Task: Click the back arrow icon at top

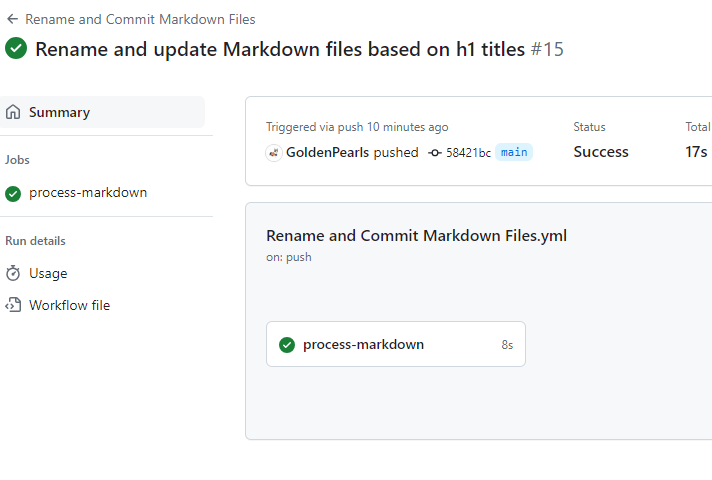Action: (x=13, y=19)
